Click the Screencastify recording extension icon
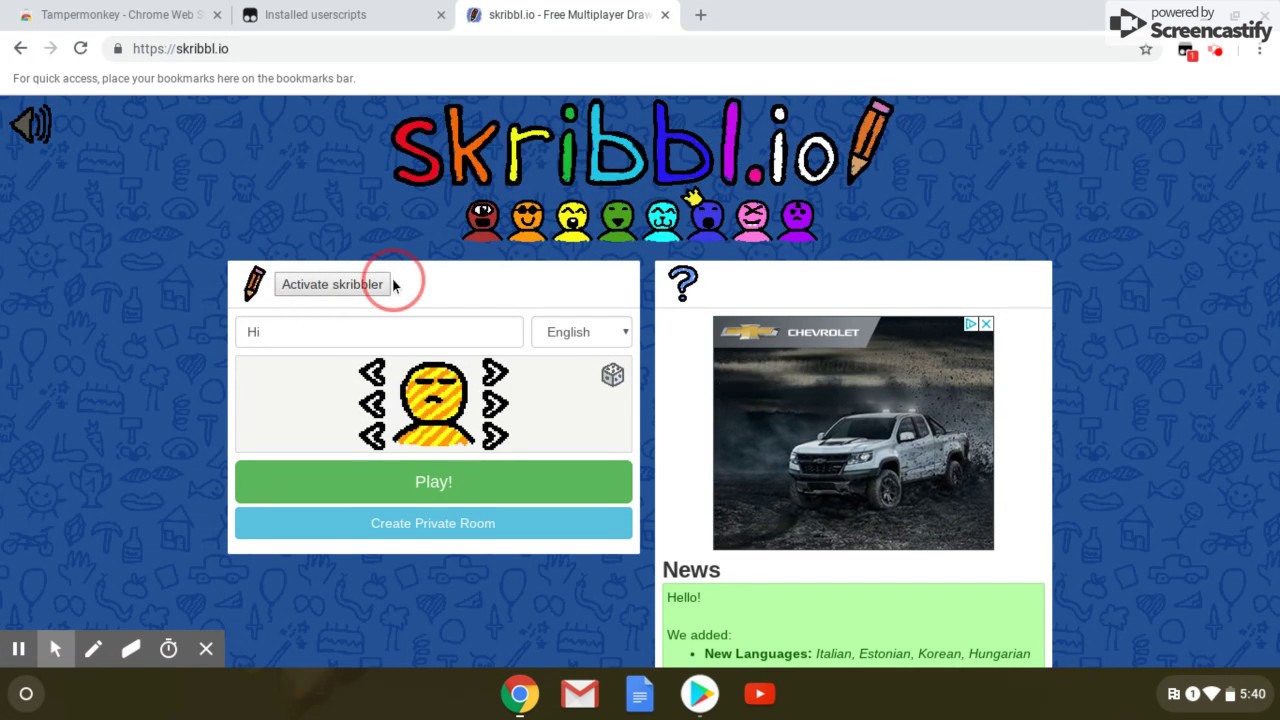1280x720 pixels. [x=1215, y=51]
